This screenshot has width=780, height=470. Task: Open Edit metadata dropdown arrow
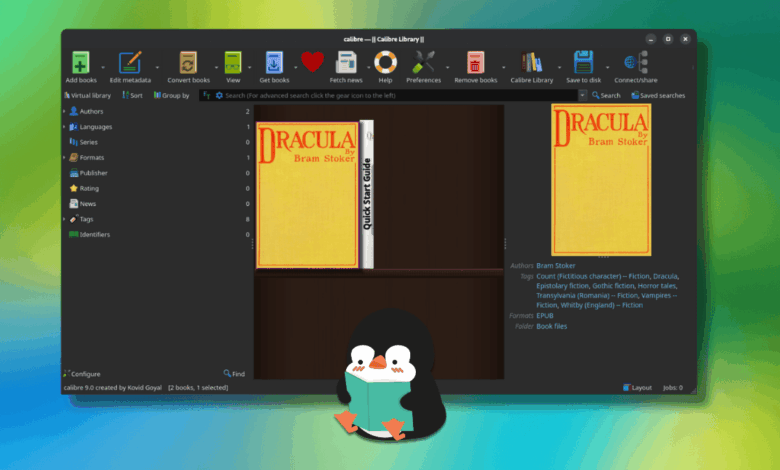157,67
